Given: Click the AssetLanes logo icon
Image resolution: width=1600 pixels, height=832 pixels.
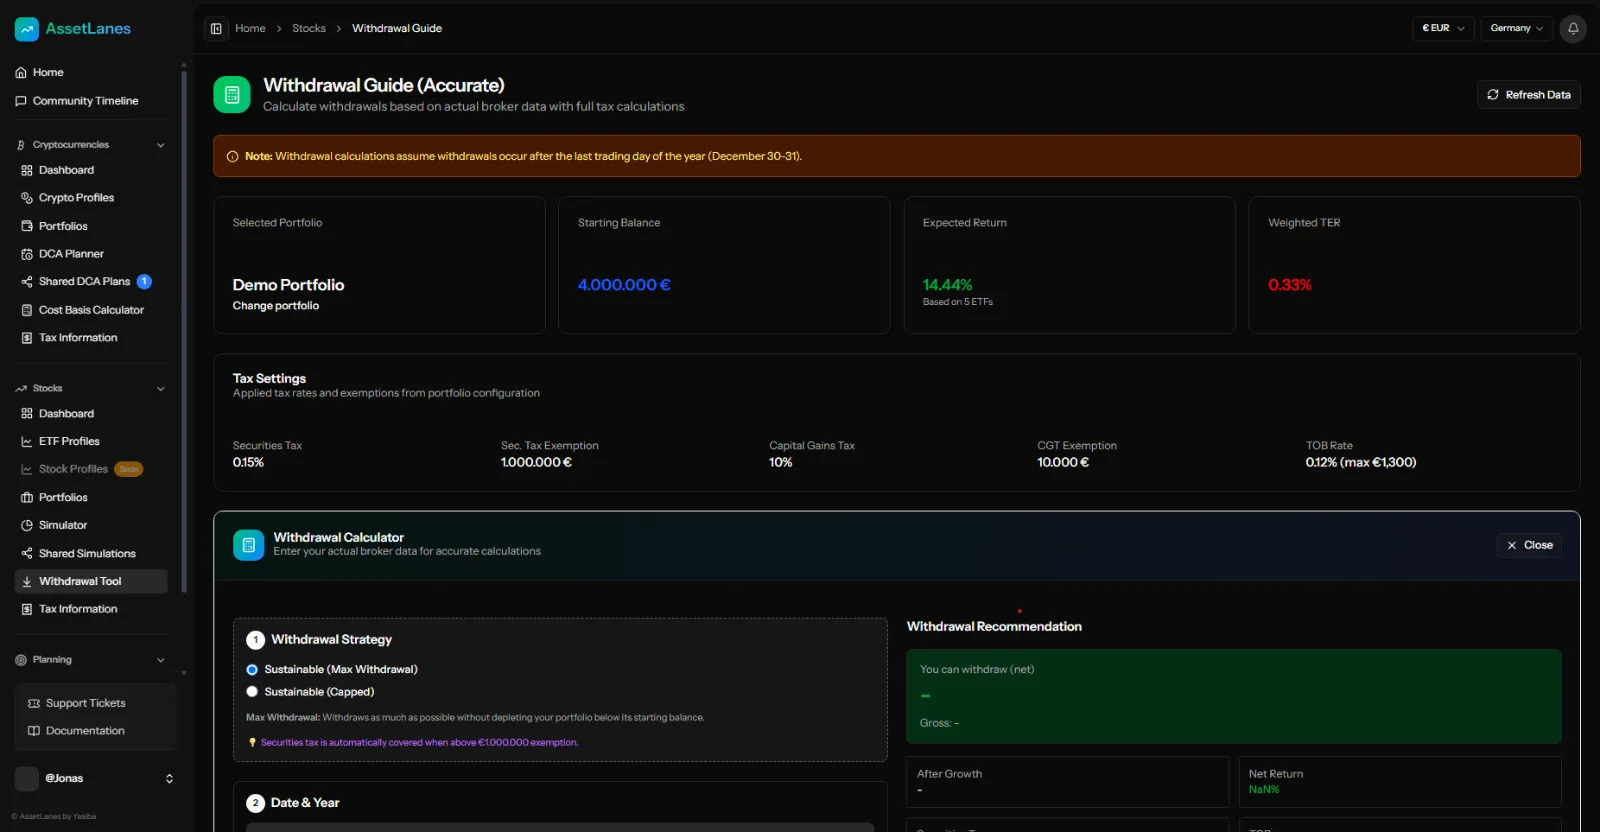Looking at the screenshot, I should [26, 29].
